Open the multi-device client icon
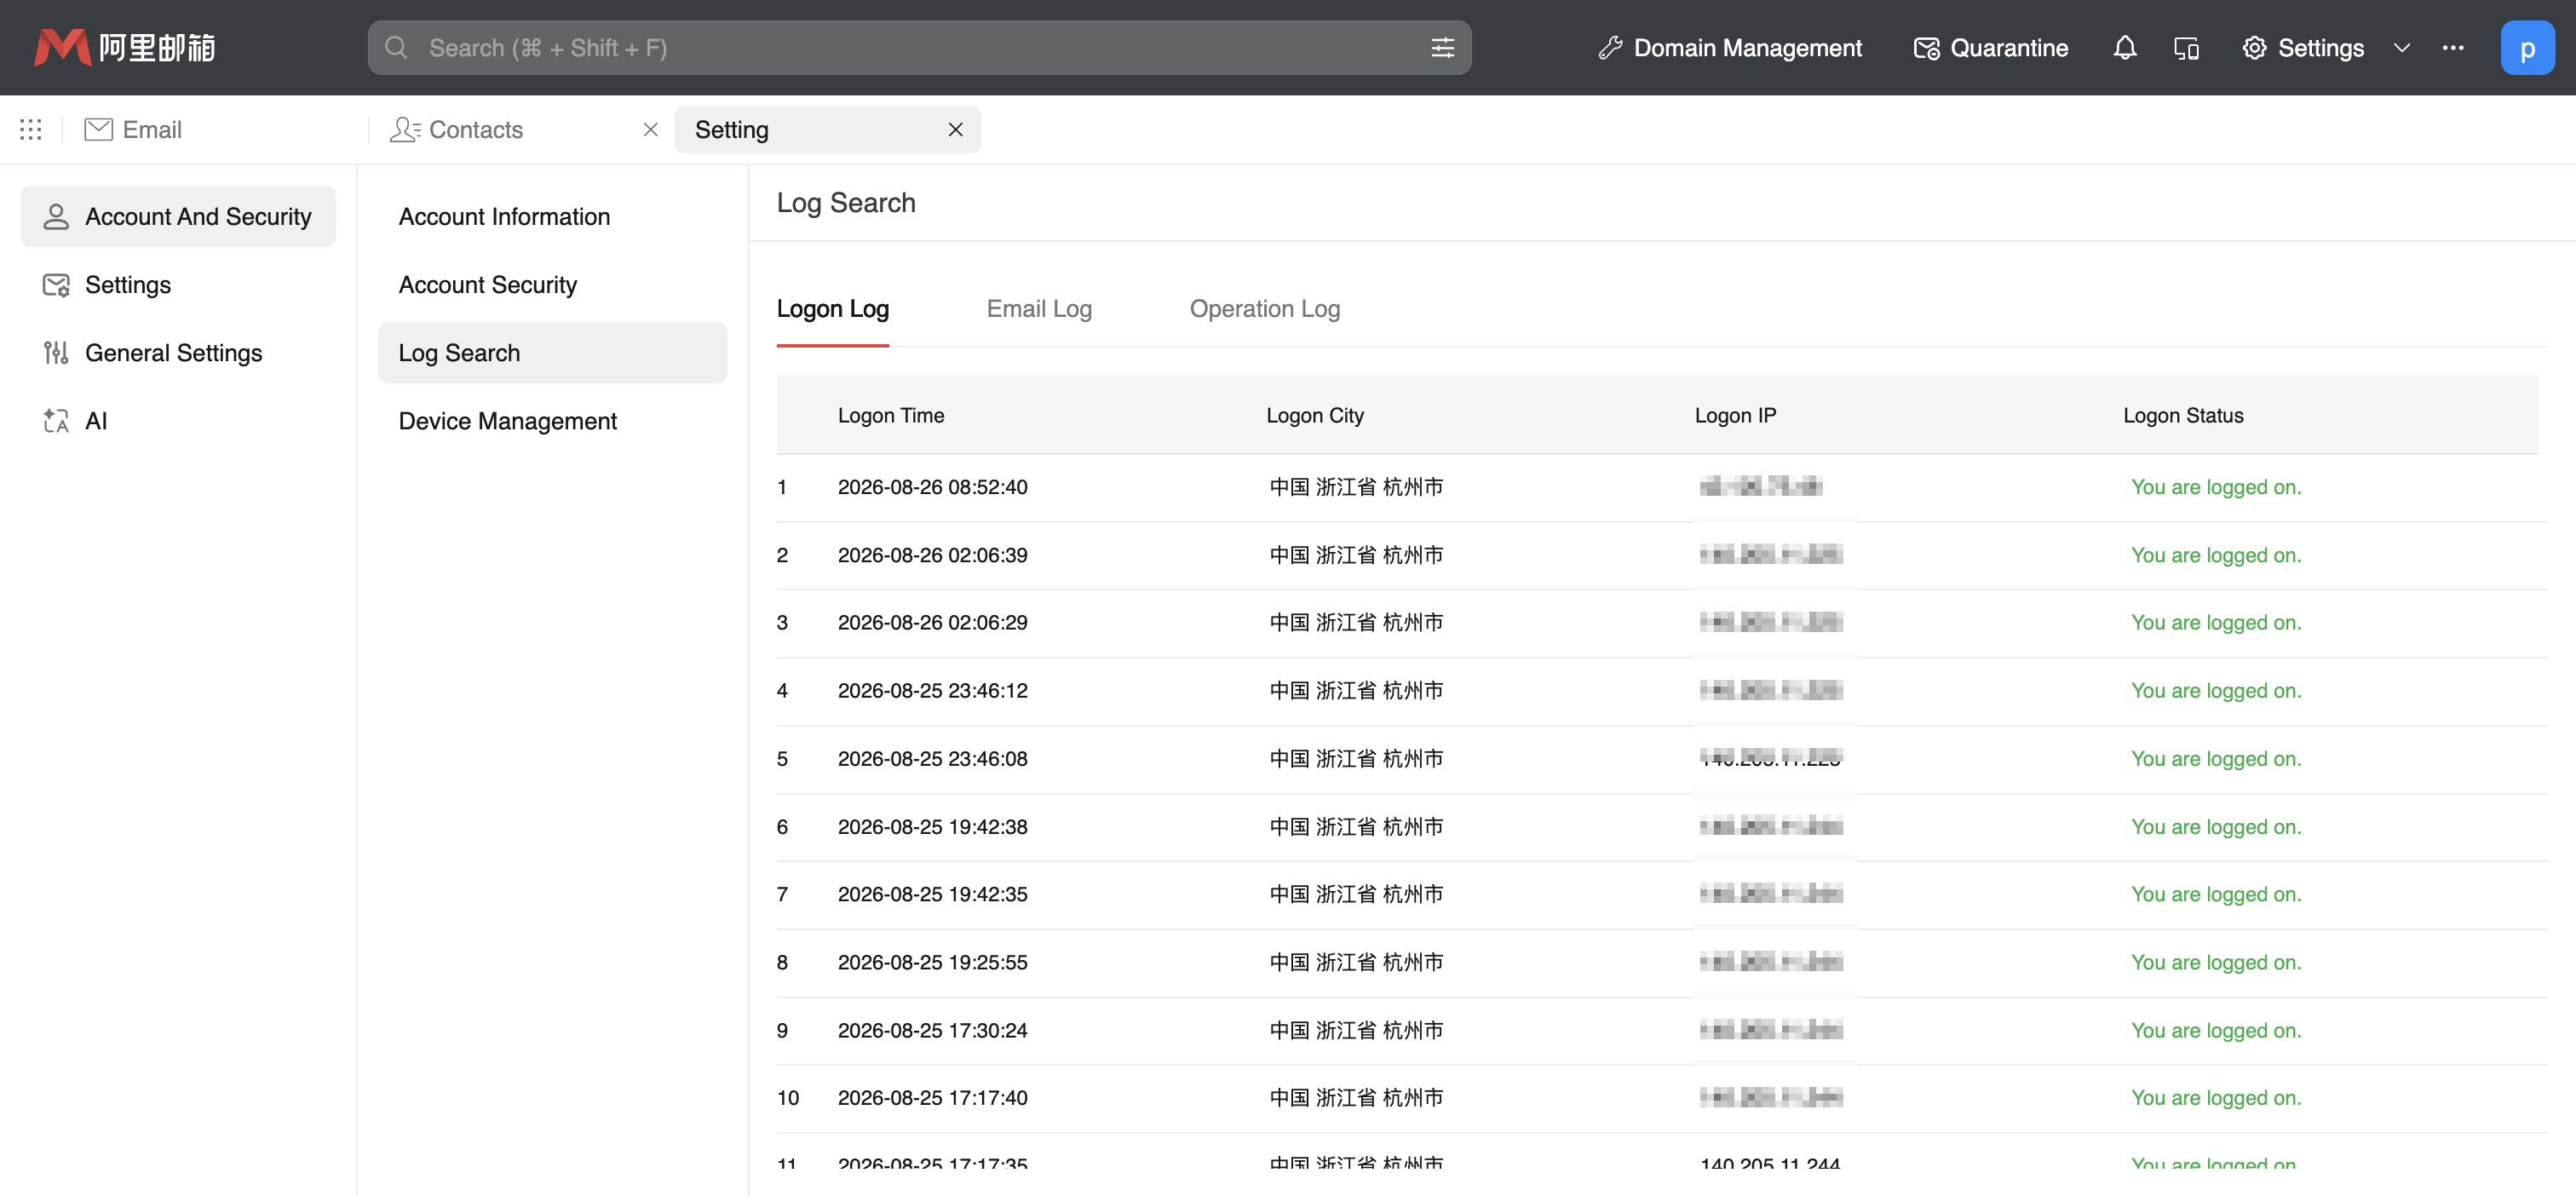This screenshot has width=2576, height=1196. click(2186, 47)
